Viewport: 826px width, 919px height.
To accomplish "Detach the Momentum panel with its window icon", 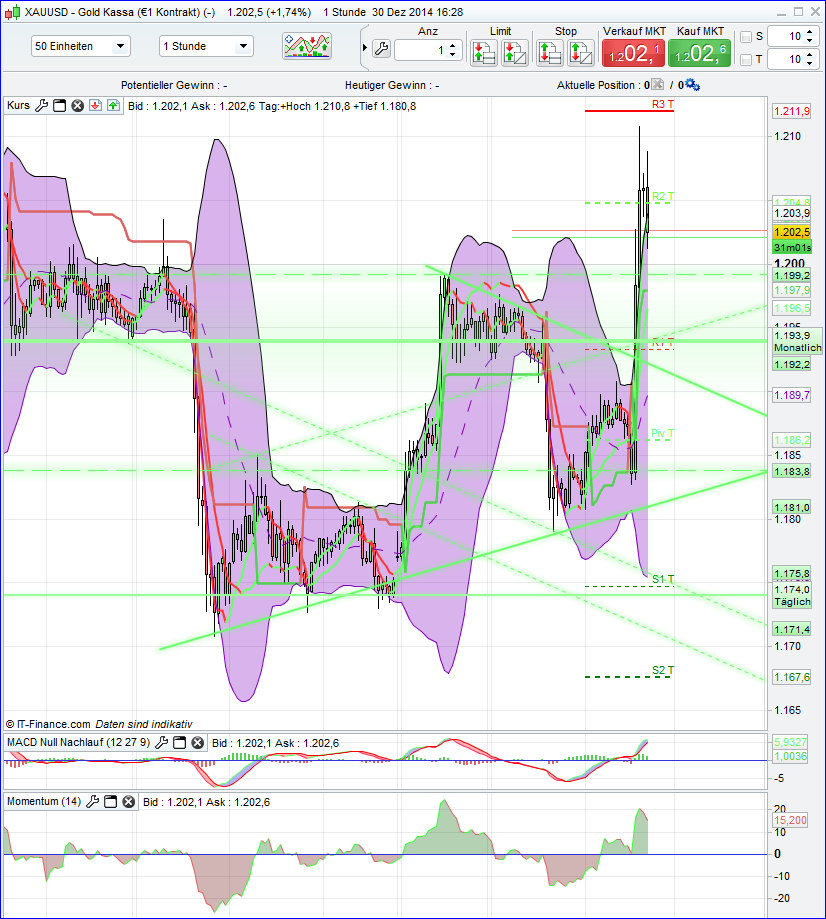I will (x=110, y=801).
